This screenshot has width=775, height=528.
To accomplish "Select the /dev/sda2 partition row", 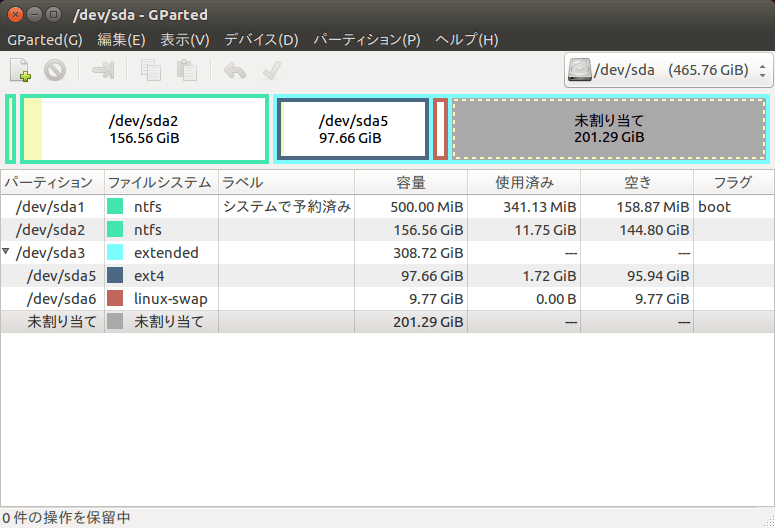I will coord(388,229).
